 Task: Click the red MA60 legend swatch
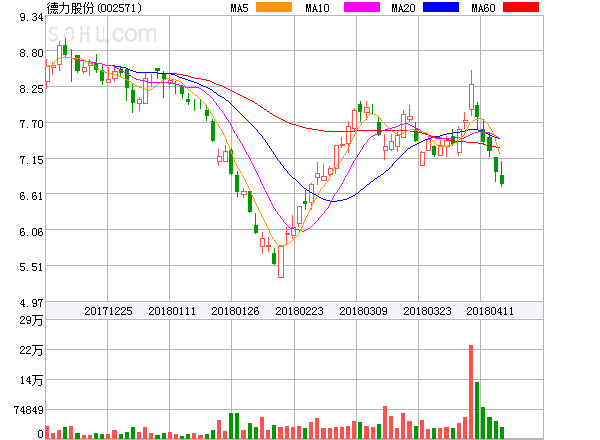point(521,7)
